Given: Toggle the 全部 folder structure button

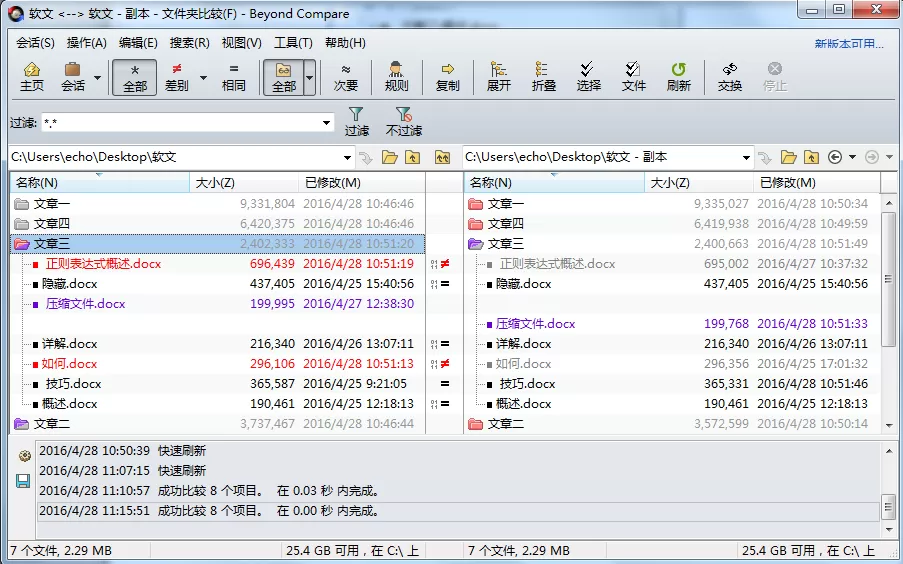Looking at the screenshot, I should pos(283,77).
